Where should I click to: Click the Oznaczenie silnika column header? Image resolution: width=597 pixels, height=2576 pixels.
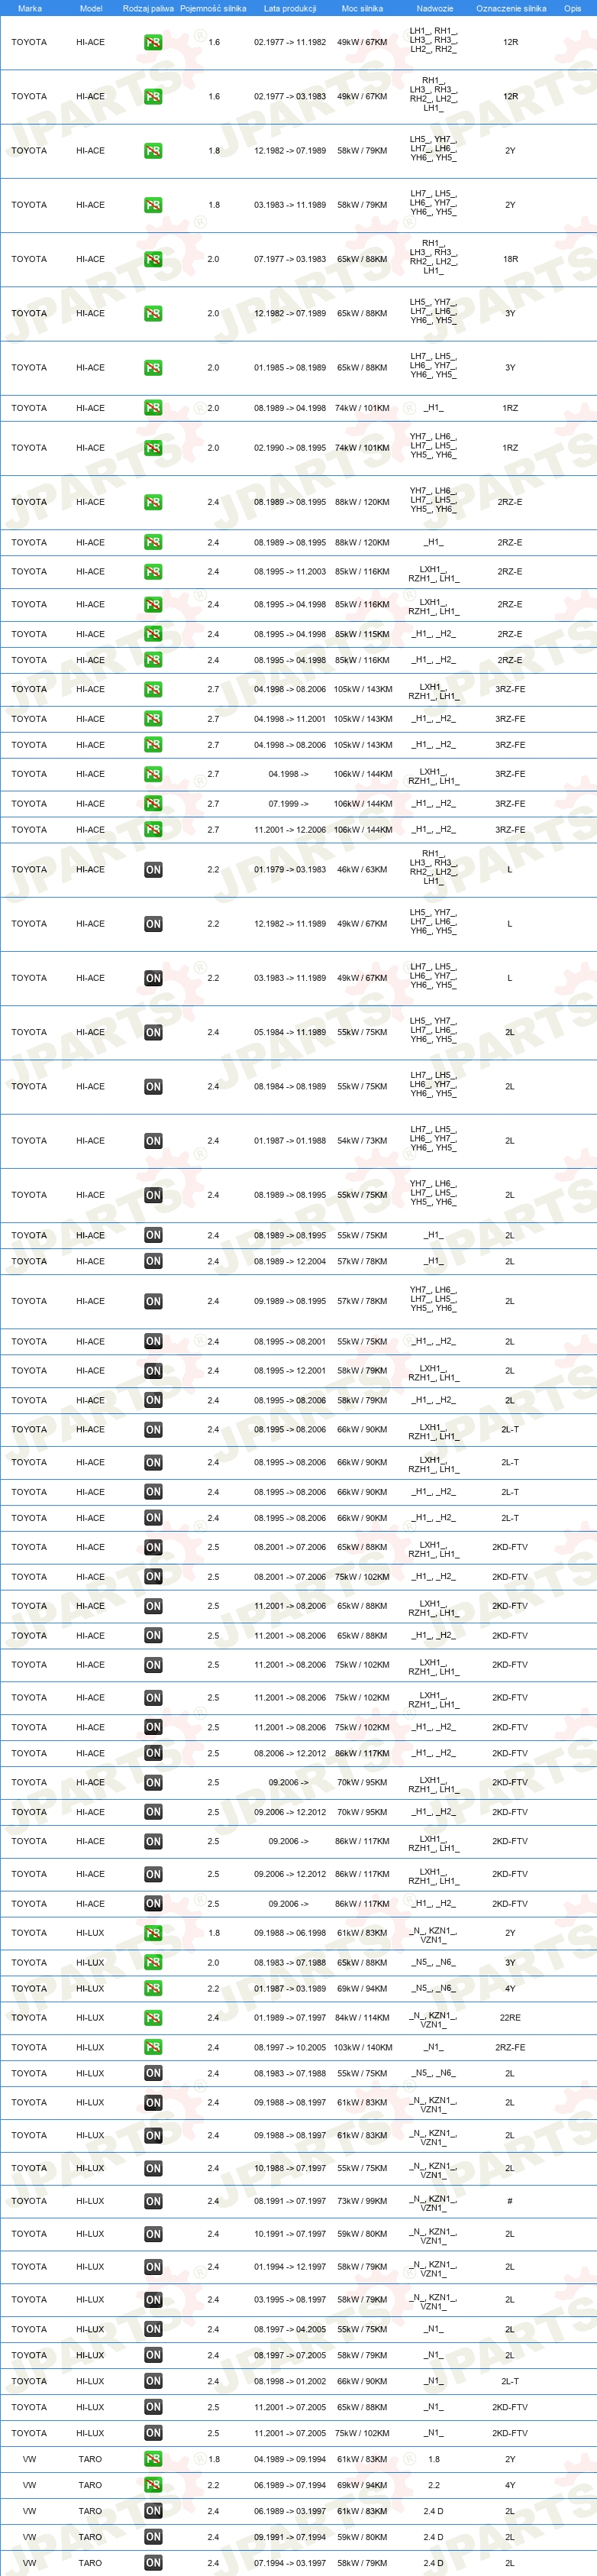511,8
